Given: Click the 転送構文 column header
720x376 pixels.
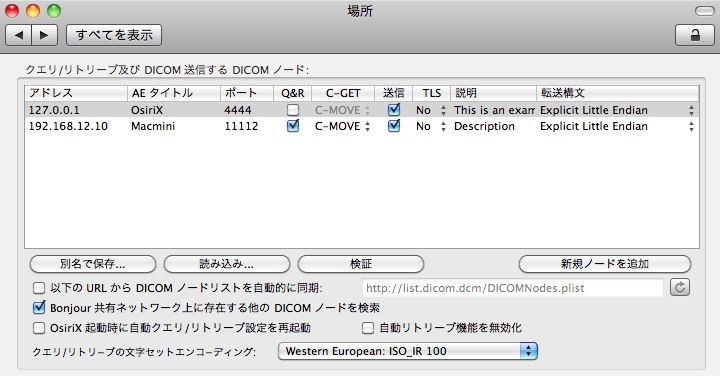Looking at the screenshot, I should click(x=618, y=93).
